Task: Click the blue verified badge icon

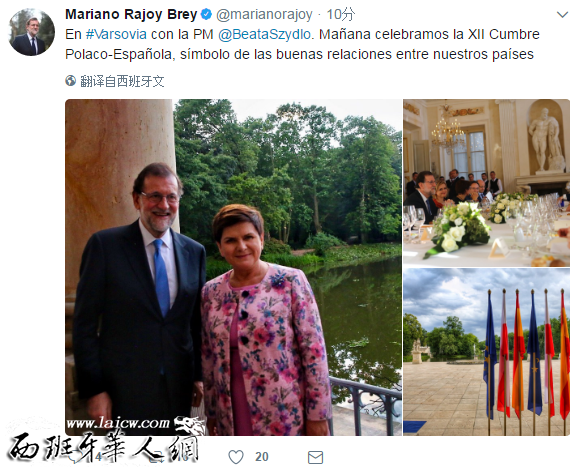Action: click(x=206, y=14)
